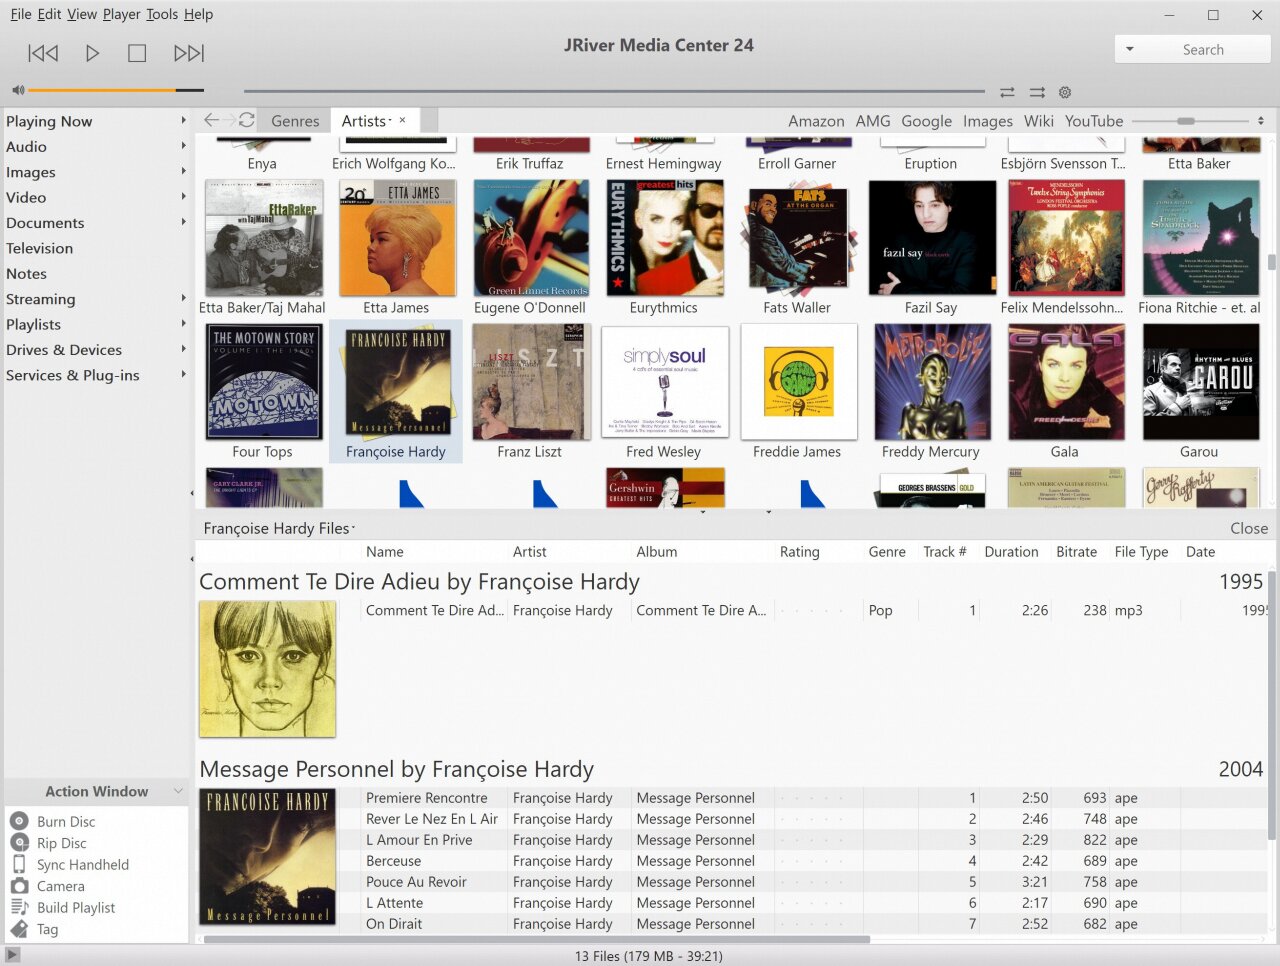Image resolution: width=1280 pixels, height=966 pixels.
Task: Select the Camera icon in Action Window
Action: pyautogui.click(x=19, y=886)
